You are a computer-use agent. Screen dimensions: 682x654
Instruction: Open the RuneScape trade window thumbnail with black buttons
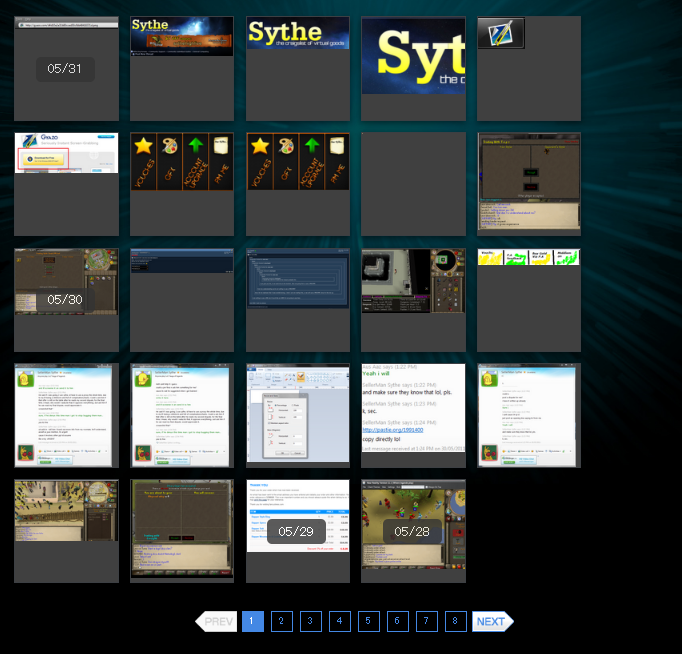click(529, 184)
